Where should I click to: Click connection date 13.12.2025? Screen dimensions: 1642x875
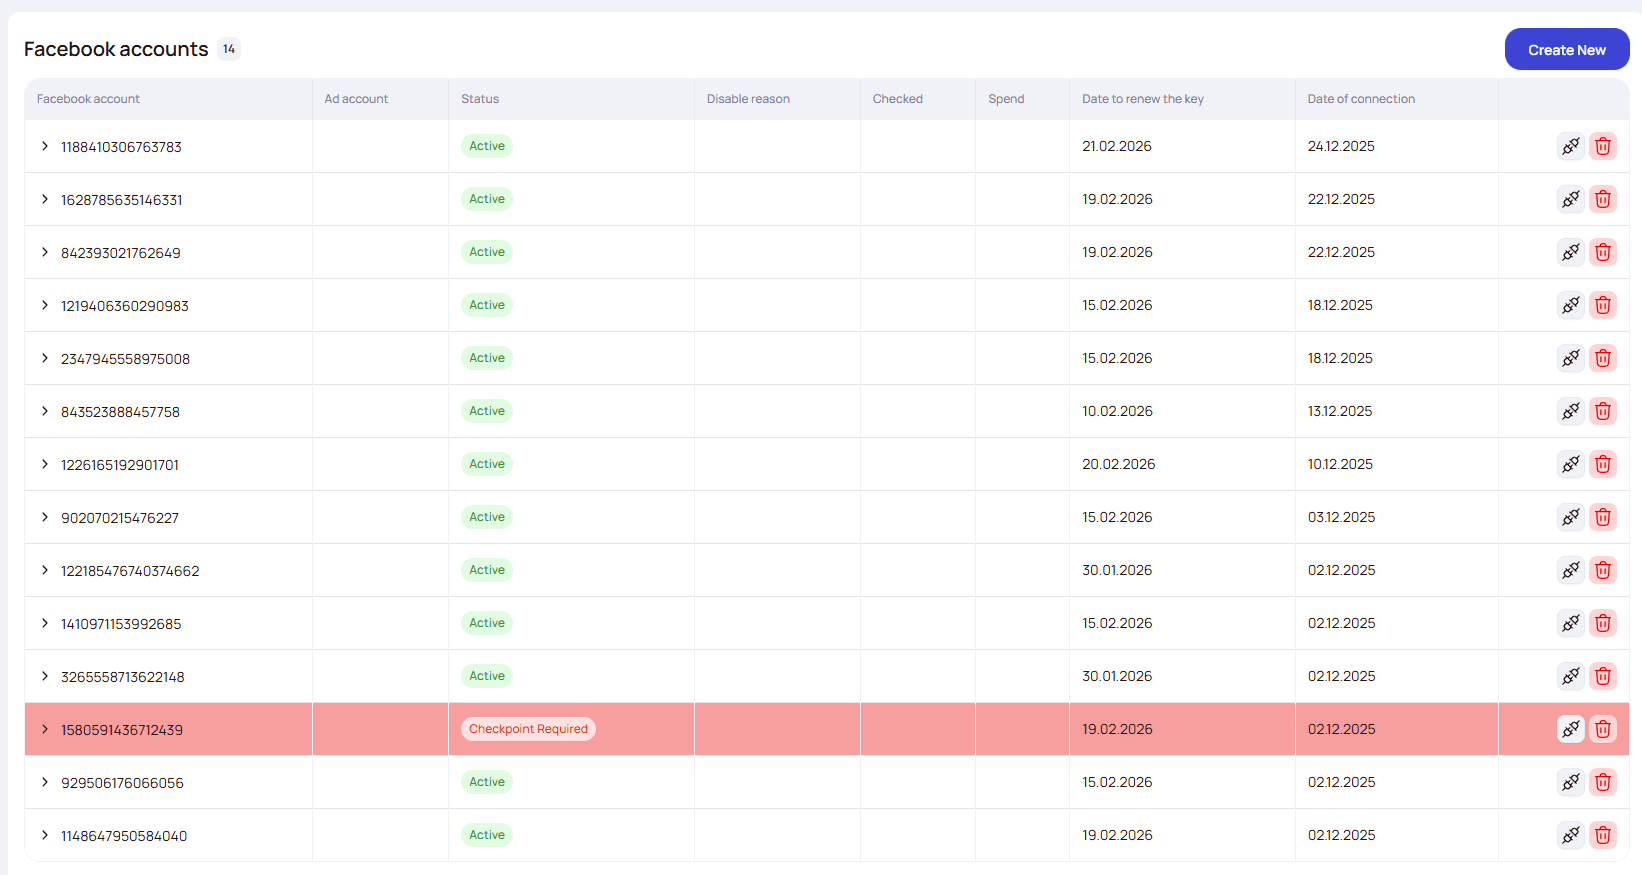(1340, 411)
